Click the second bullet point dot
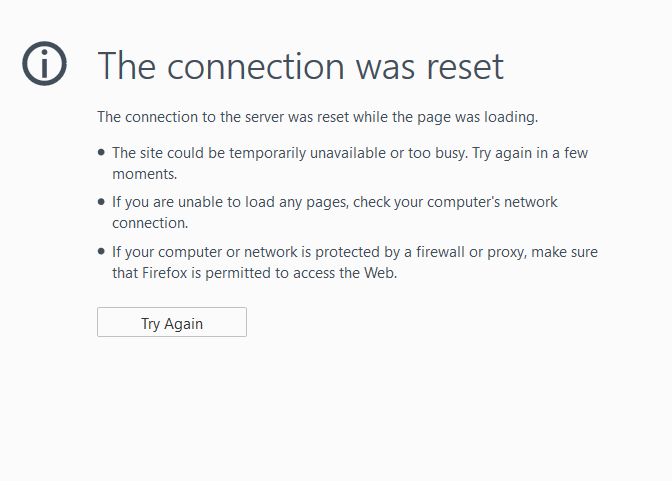The height and width of the screenshot is (481, 672). pos(101,202)
